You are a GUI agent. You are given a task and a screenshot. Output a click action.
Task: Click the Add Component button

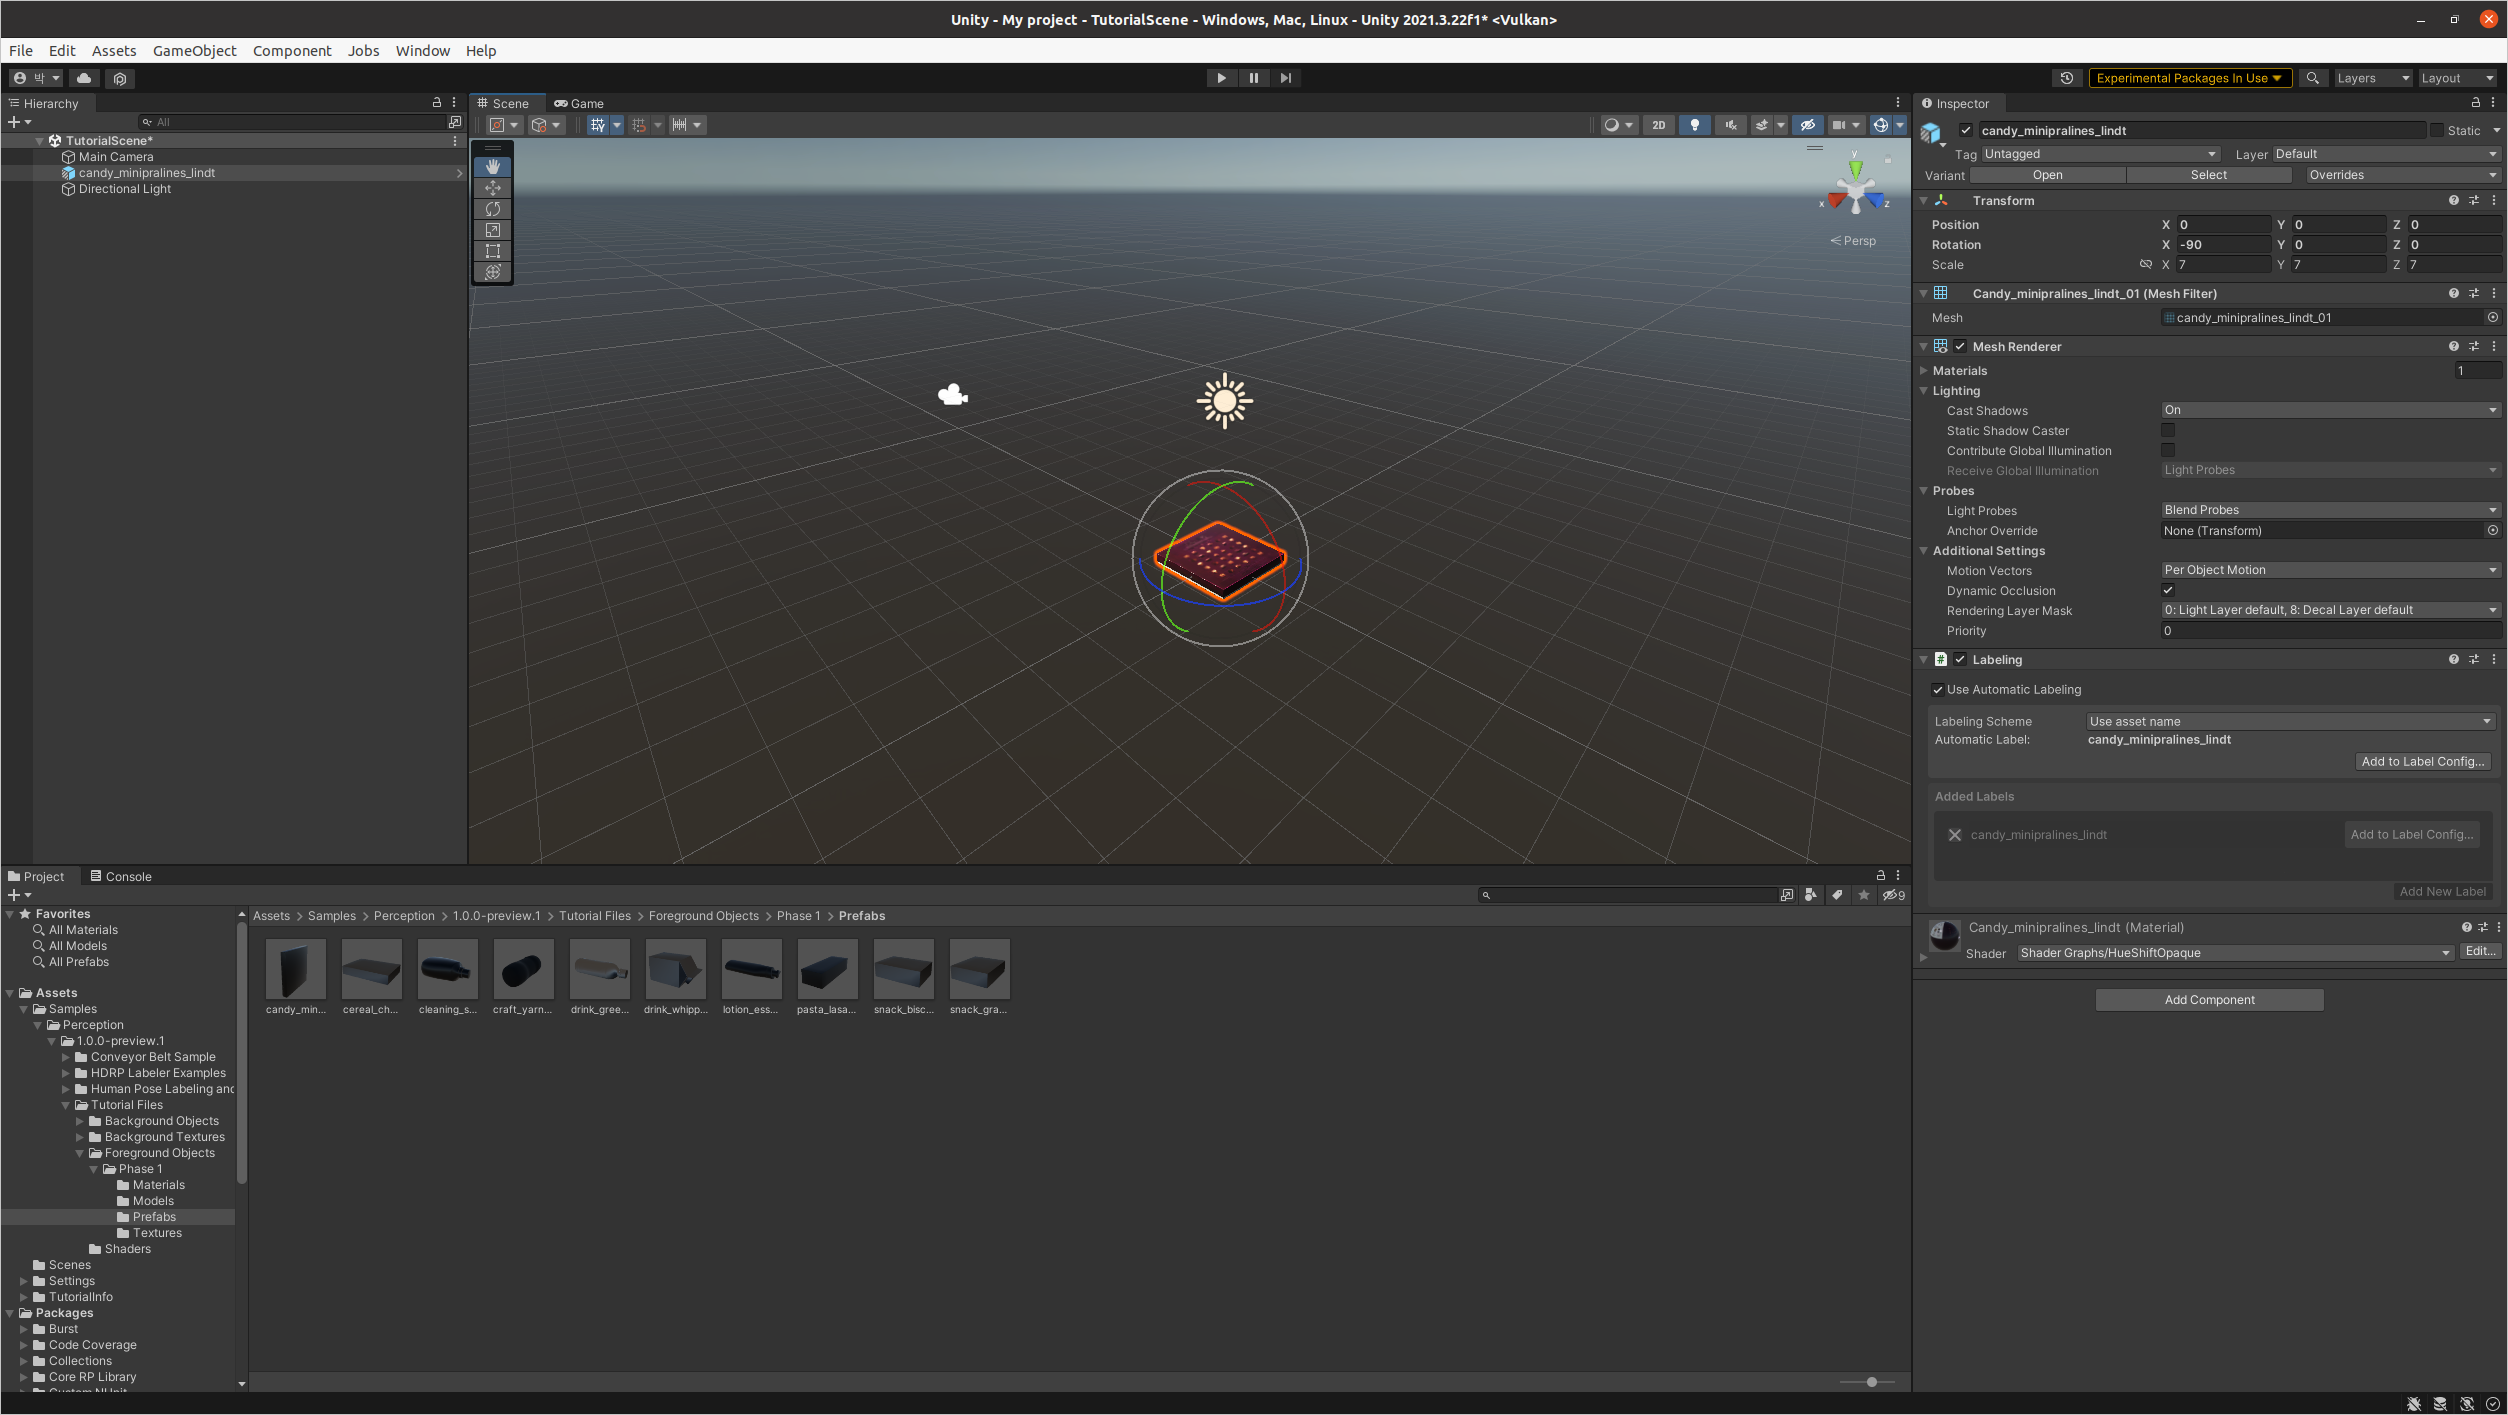tap(2209, 1000)
